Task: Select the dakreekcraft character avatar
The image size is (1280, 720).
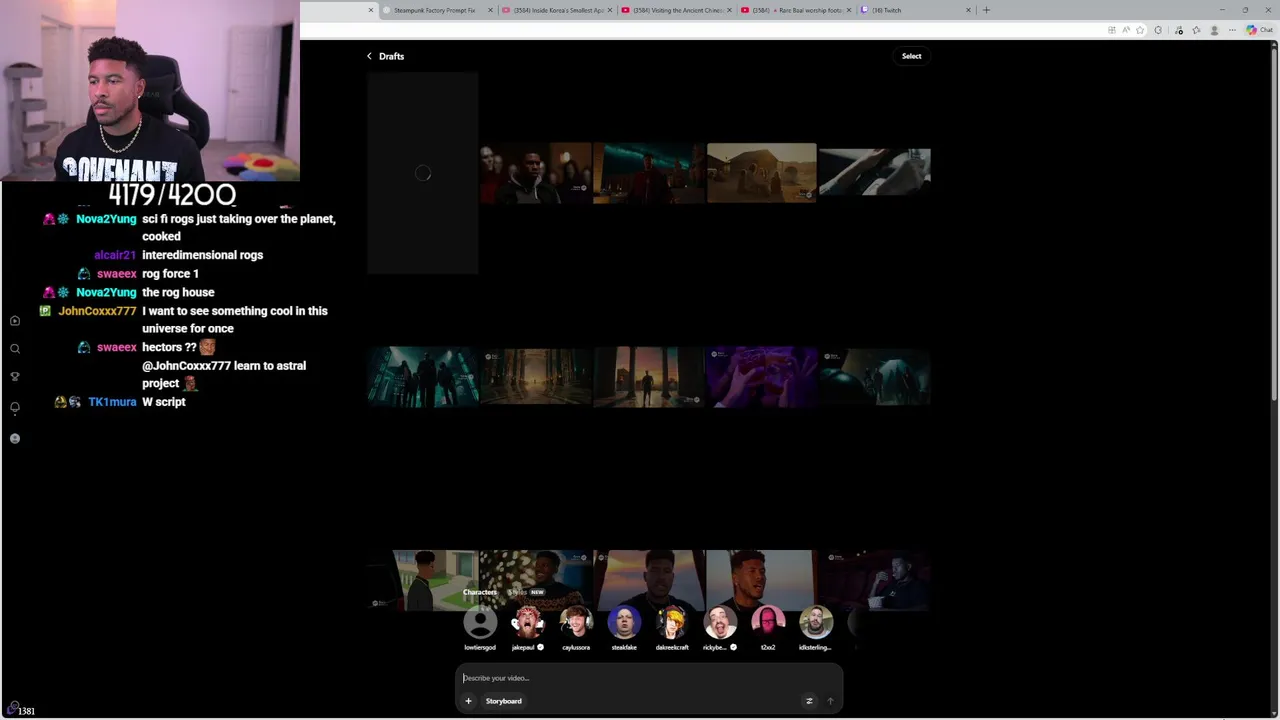Action: point(672,623)
